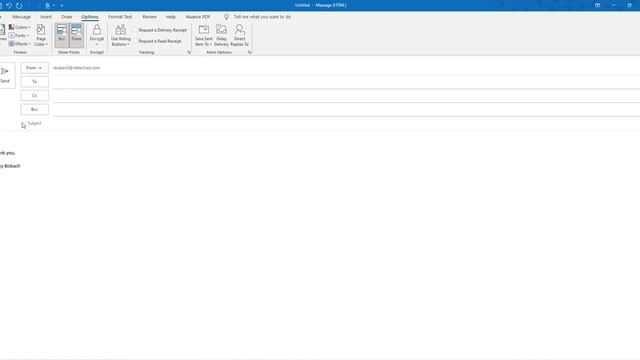Open the More Options dialog launcher
This screenshot has height=360, width=640.
click(x=249, y=52)
